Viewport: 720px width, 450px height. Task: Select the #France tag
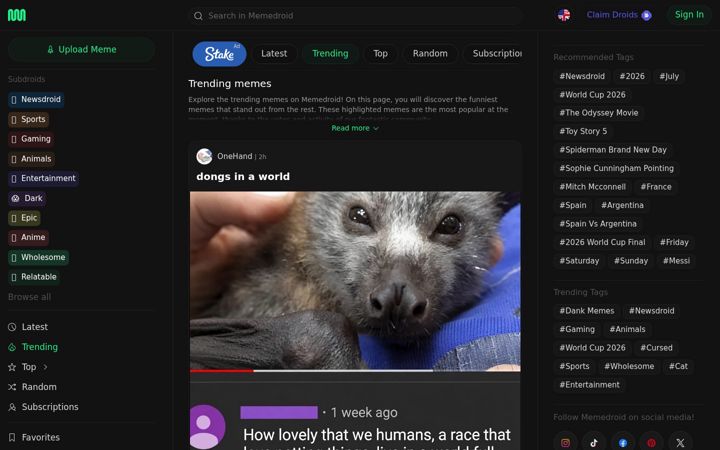coord(656,187)
